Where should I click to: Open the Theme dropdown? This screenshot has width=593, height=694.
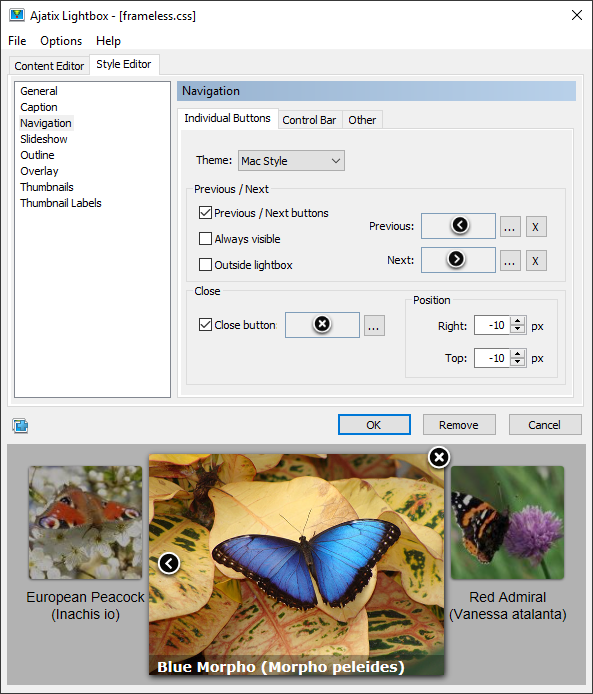(x=291, y=161)
